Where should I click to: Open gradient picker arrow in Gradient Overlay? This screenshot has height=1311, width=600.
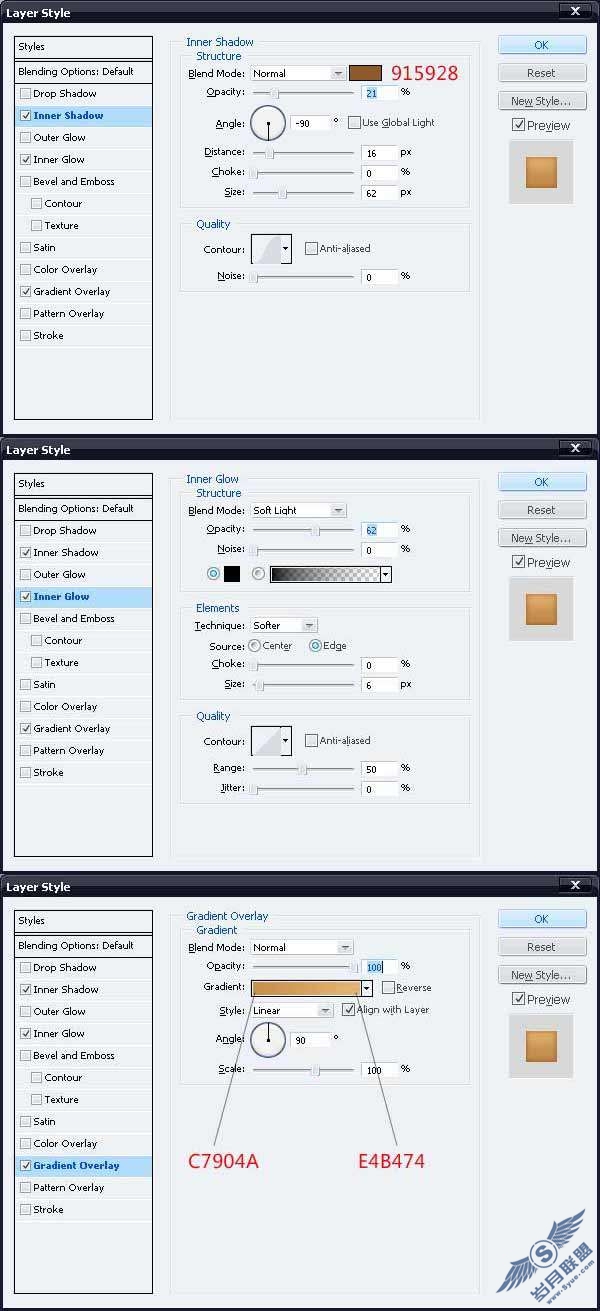pos(367,988)
